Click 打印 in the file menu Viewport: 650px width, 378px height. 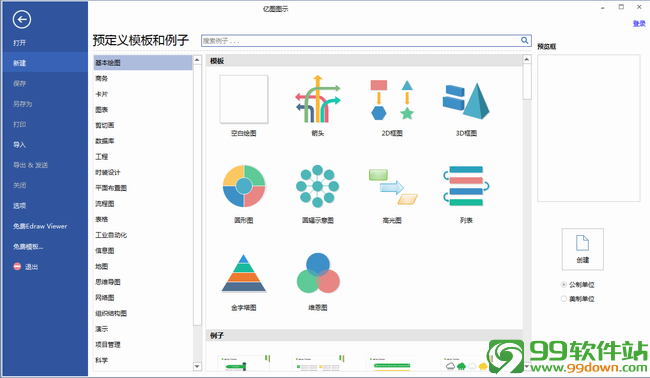(x=19, y=124)
